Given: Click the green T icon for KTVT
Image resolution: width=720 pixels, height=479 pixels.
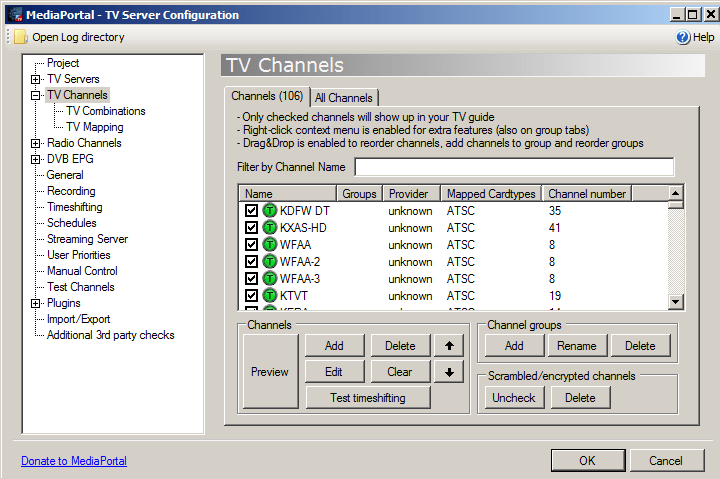Looking at the screenshot, I should click(x=270, y=296).
